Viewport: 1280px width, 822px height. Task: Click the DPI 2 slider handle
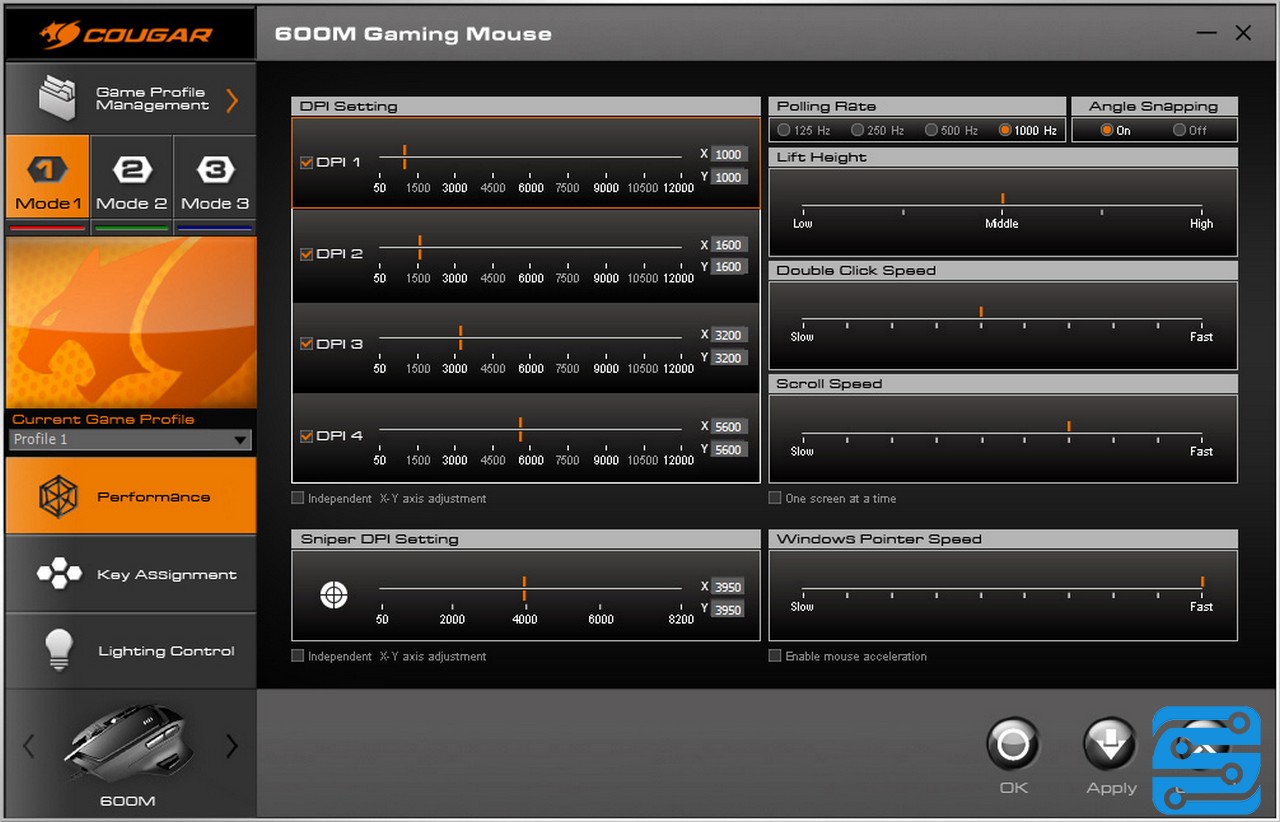pos(420,247)
